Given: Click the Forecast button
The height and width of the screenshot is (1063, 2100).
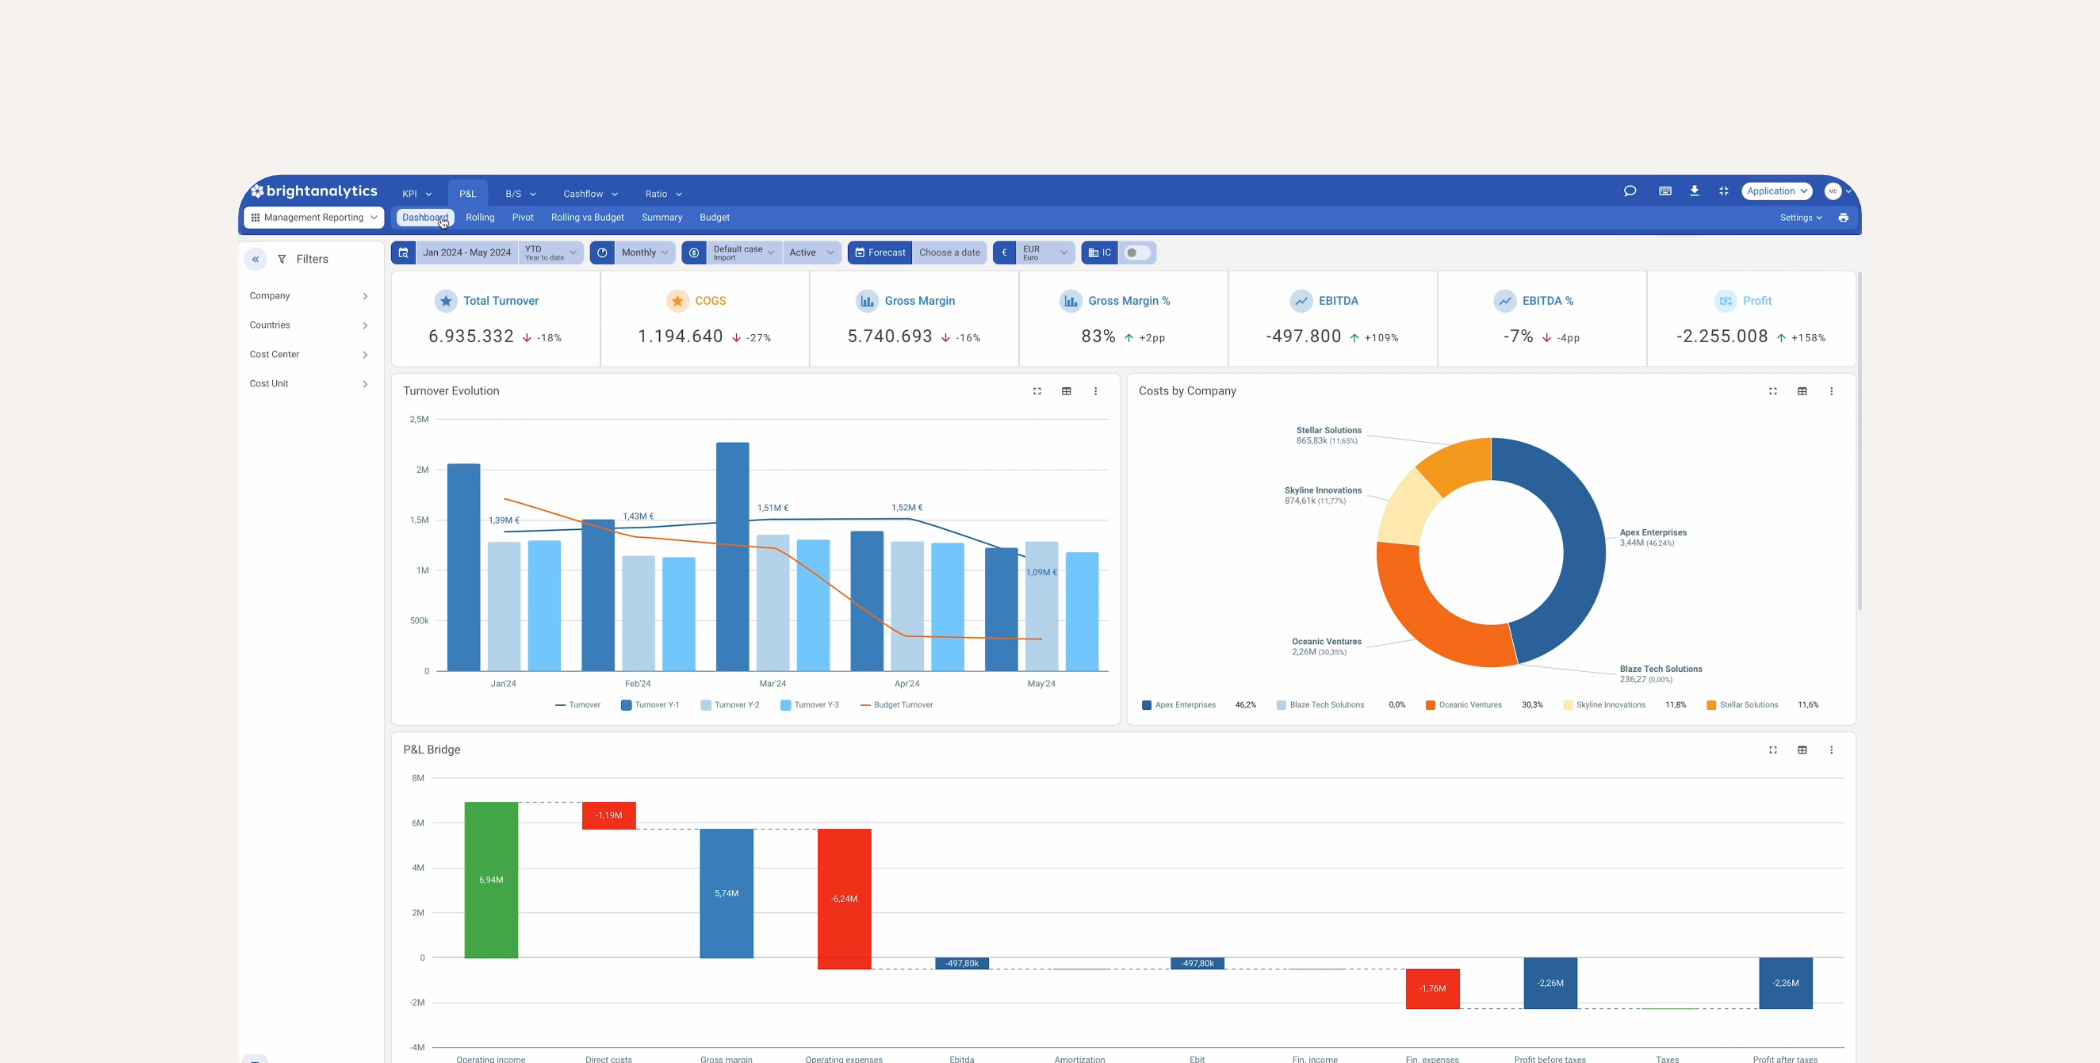Looking at the screenshot, I should (x=880, y=253).
